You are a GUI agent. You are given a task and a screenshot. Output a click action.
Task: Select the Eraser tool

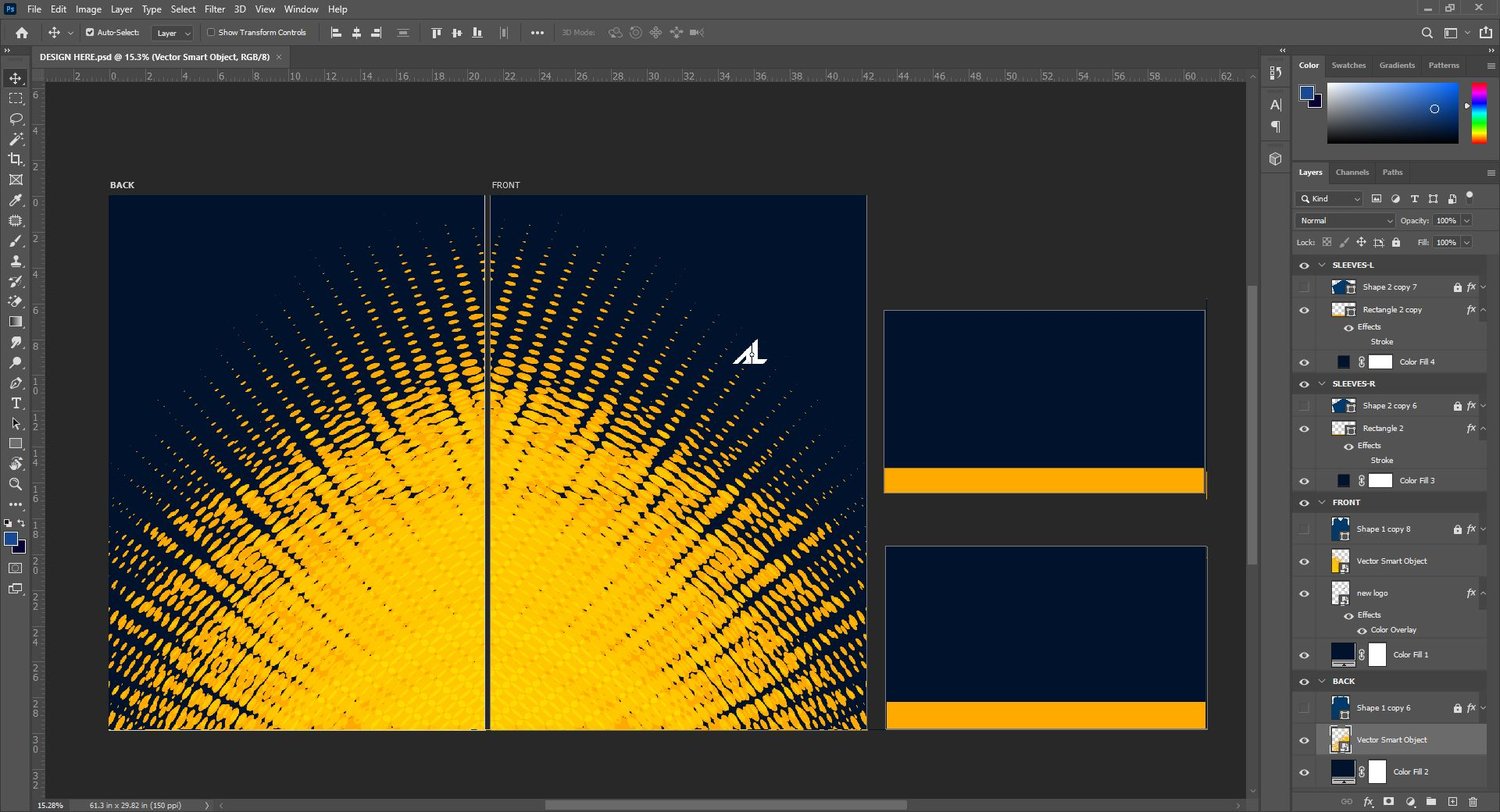(x=16, y=301)
